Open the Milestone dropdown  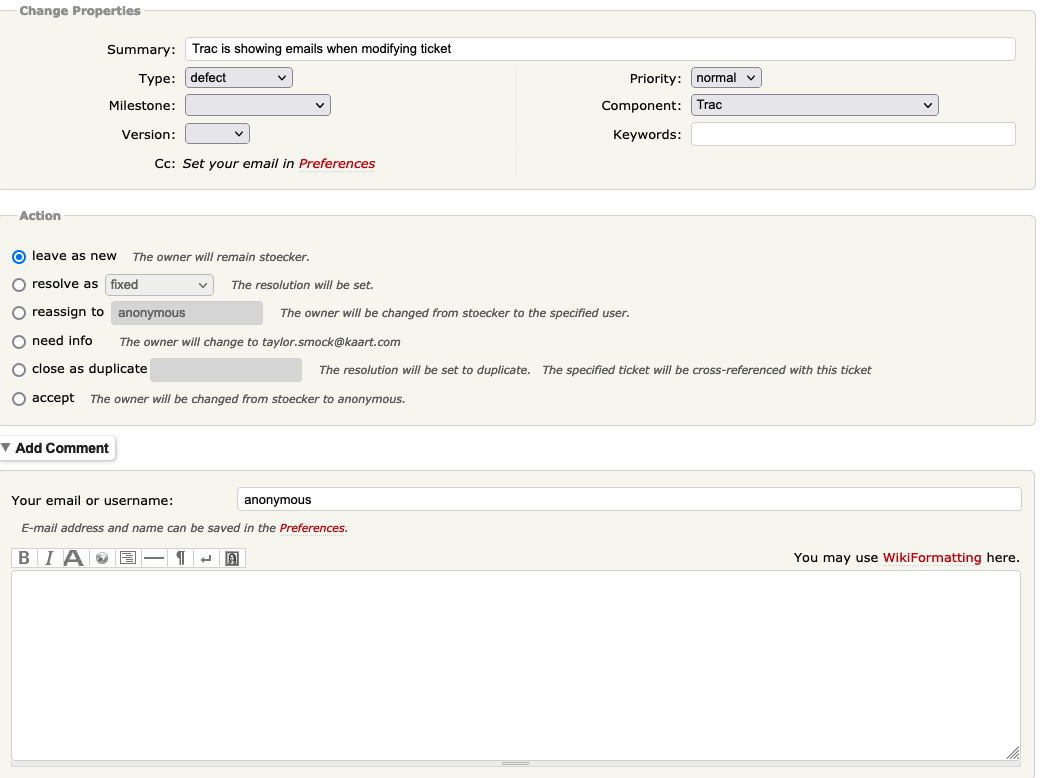click(x=258, y=105)
